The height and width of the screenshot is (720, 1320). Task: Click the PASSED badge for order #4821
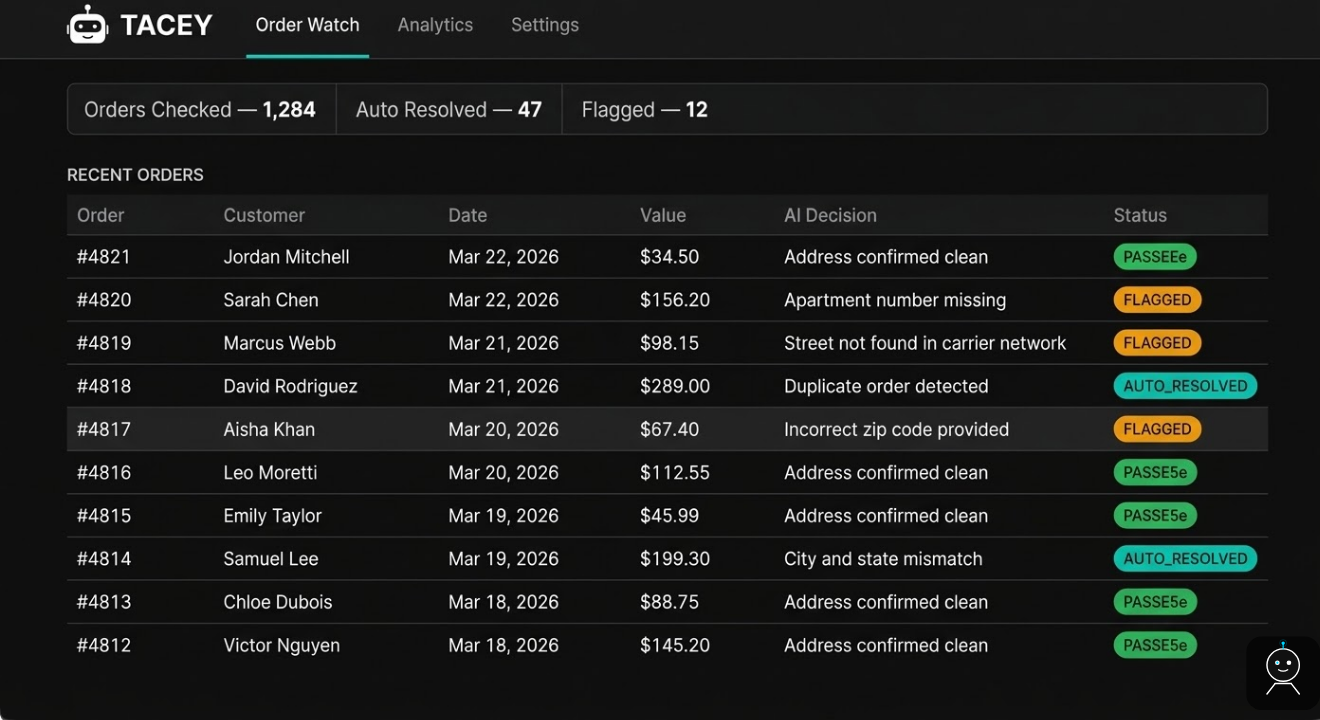point(1155,256)
